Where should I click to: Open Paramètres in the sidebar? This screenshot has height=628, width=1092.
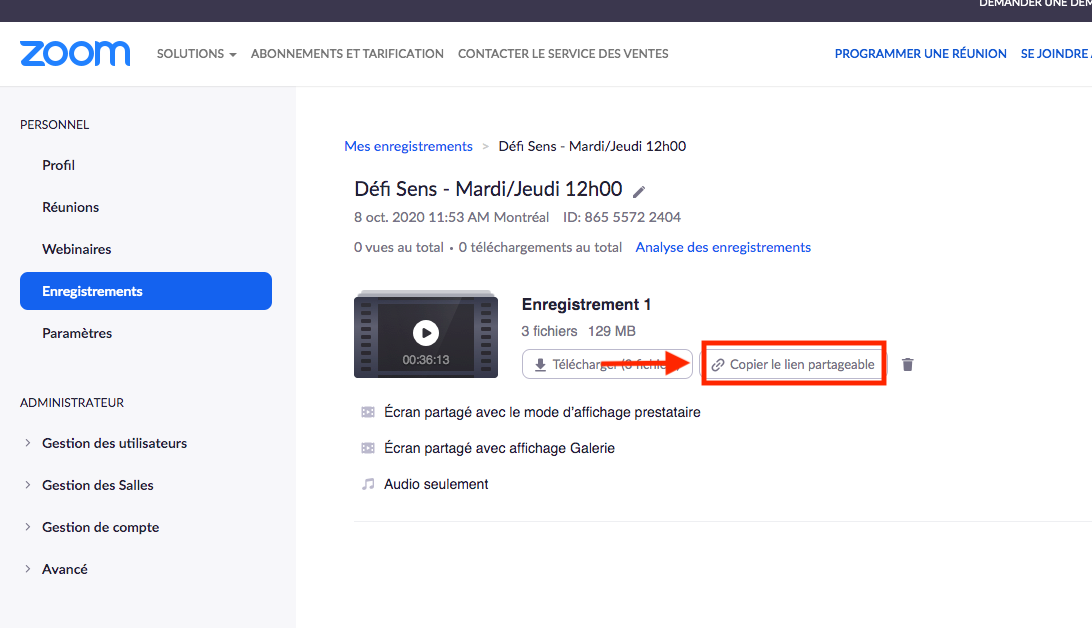pyautogui.click(x=77, y=333)
